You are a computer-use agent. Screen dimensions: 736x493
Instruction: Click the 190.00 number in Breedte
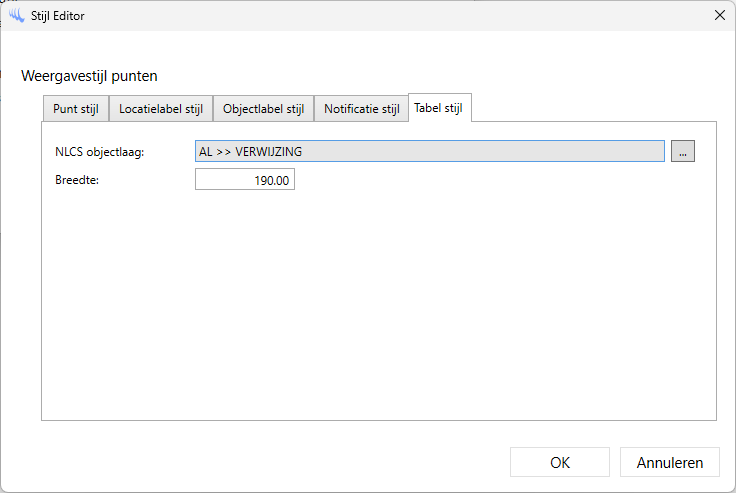coord(270,180)
